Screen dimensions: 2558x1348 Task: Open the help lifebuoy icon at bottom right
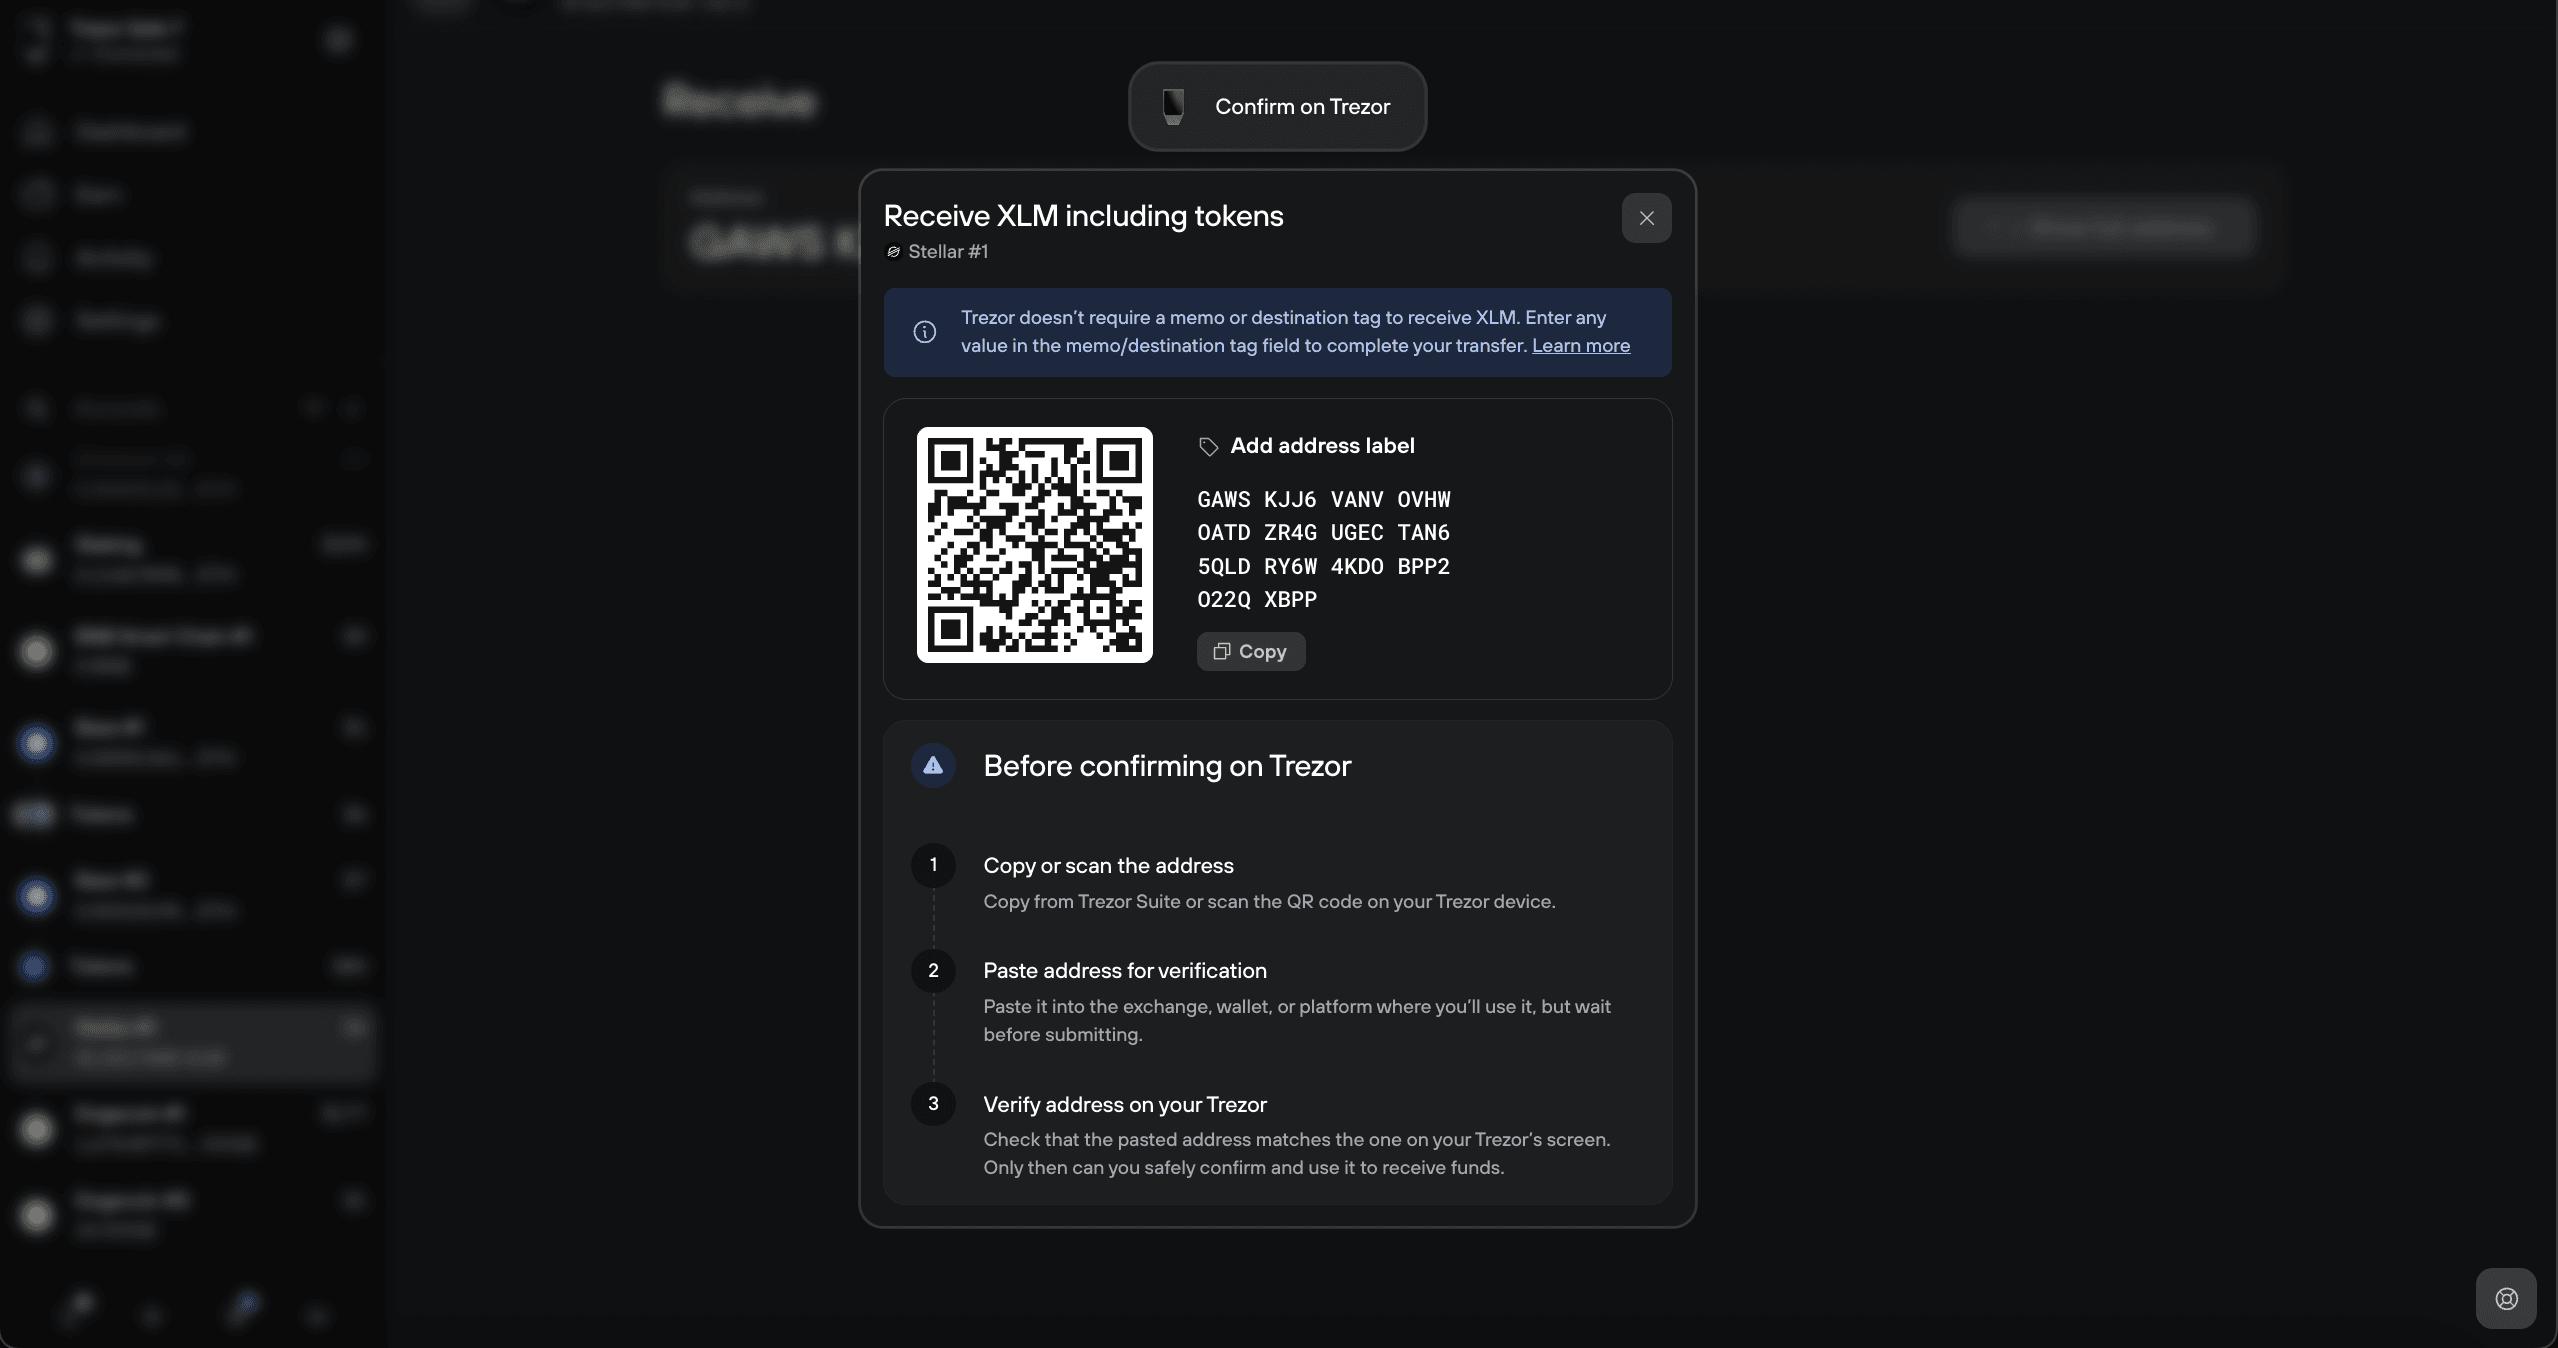(2506, 1298)
